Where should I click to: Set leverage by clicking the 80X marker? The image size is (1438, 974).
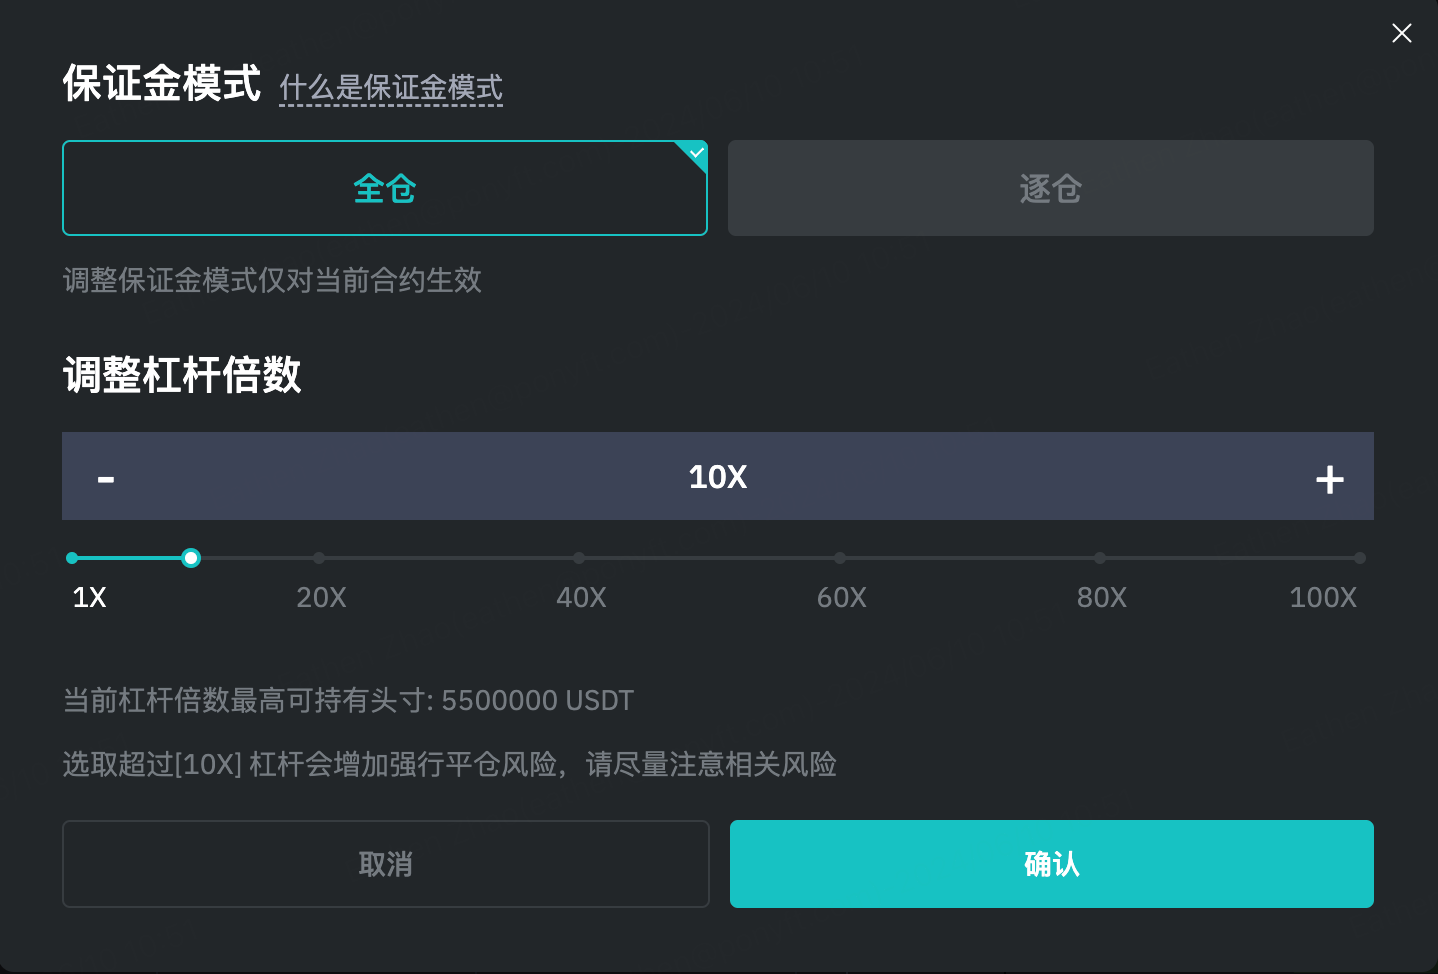click(x=1100, y=557)
